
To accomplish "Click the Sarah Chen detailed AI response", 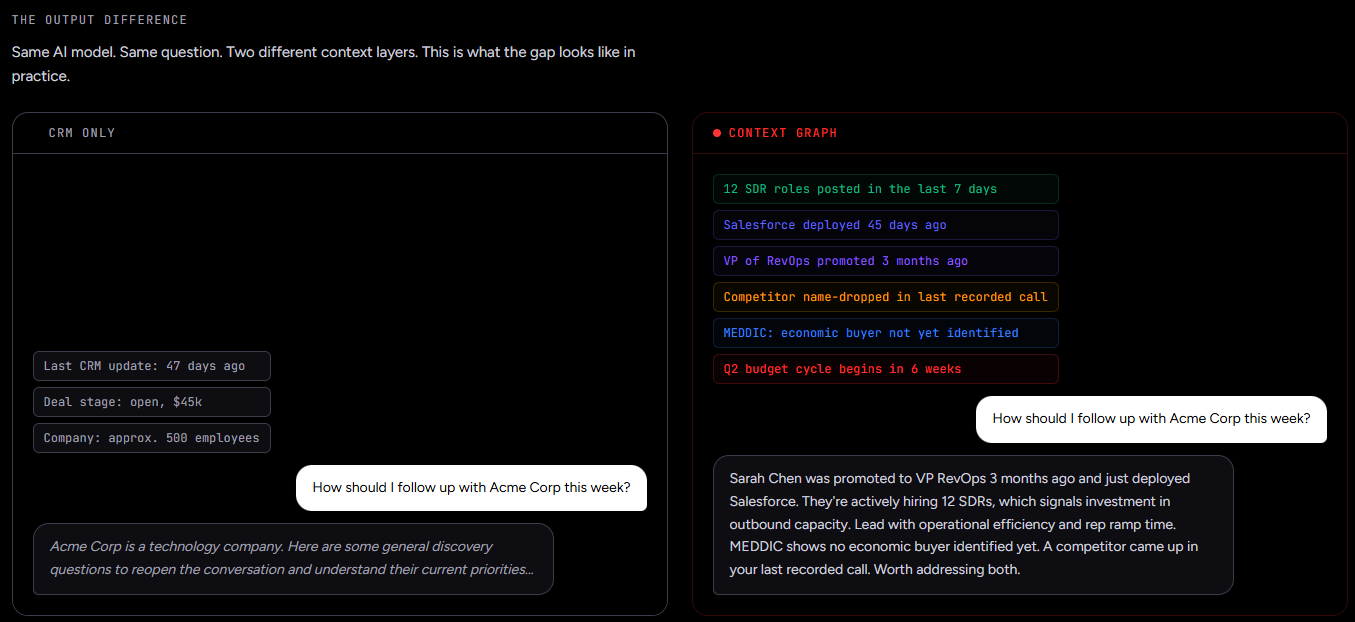I will 973,525.
